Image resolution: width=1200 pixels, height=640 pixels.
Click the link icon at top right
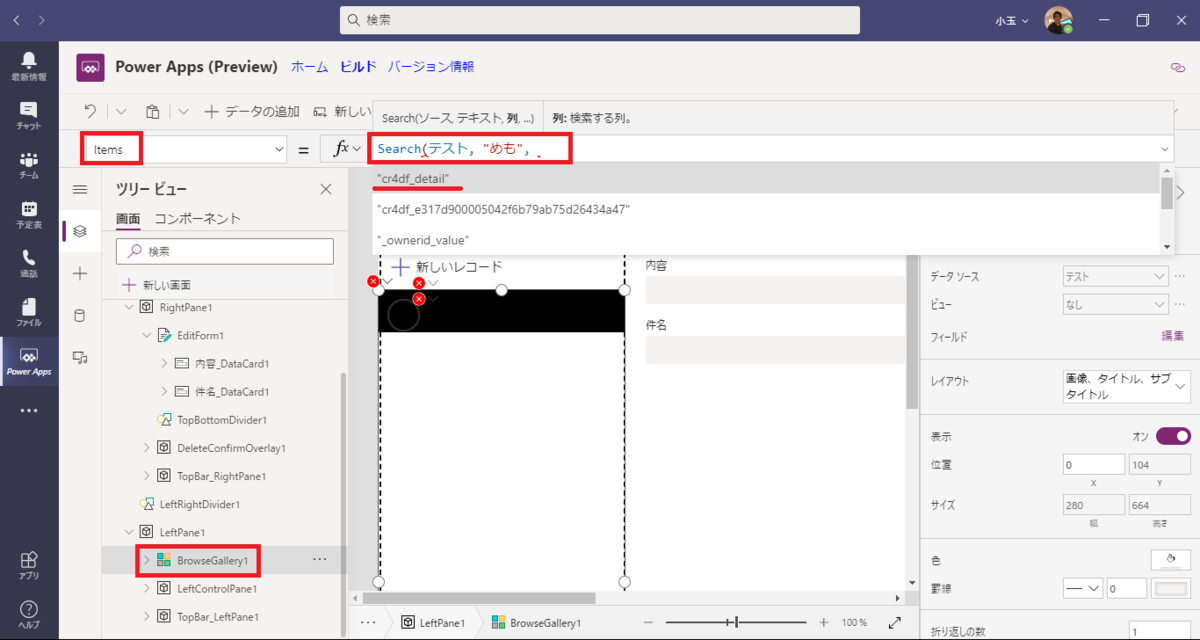(x=1177, y=67)
